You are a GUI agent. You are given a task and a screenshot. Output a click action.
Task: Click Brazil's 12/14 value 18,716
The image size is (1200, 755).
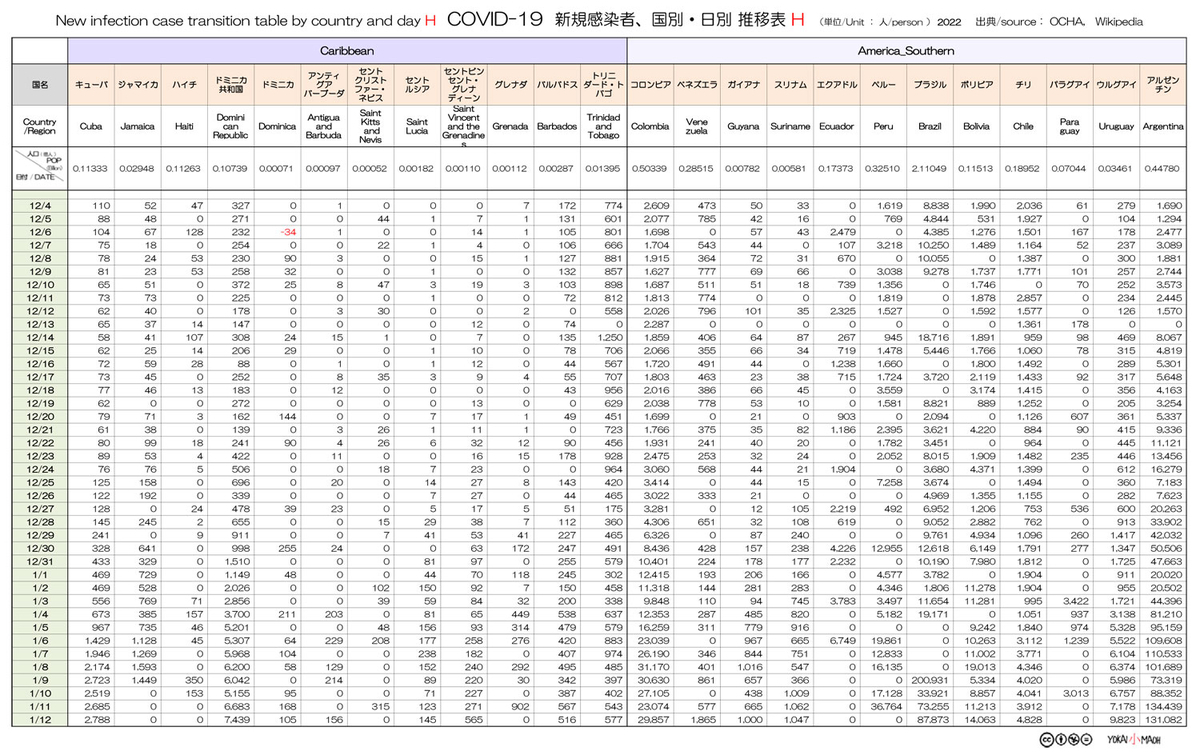pos(934,337)
